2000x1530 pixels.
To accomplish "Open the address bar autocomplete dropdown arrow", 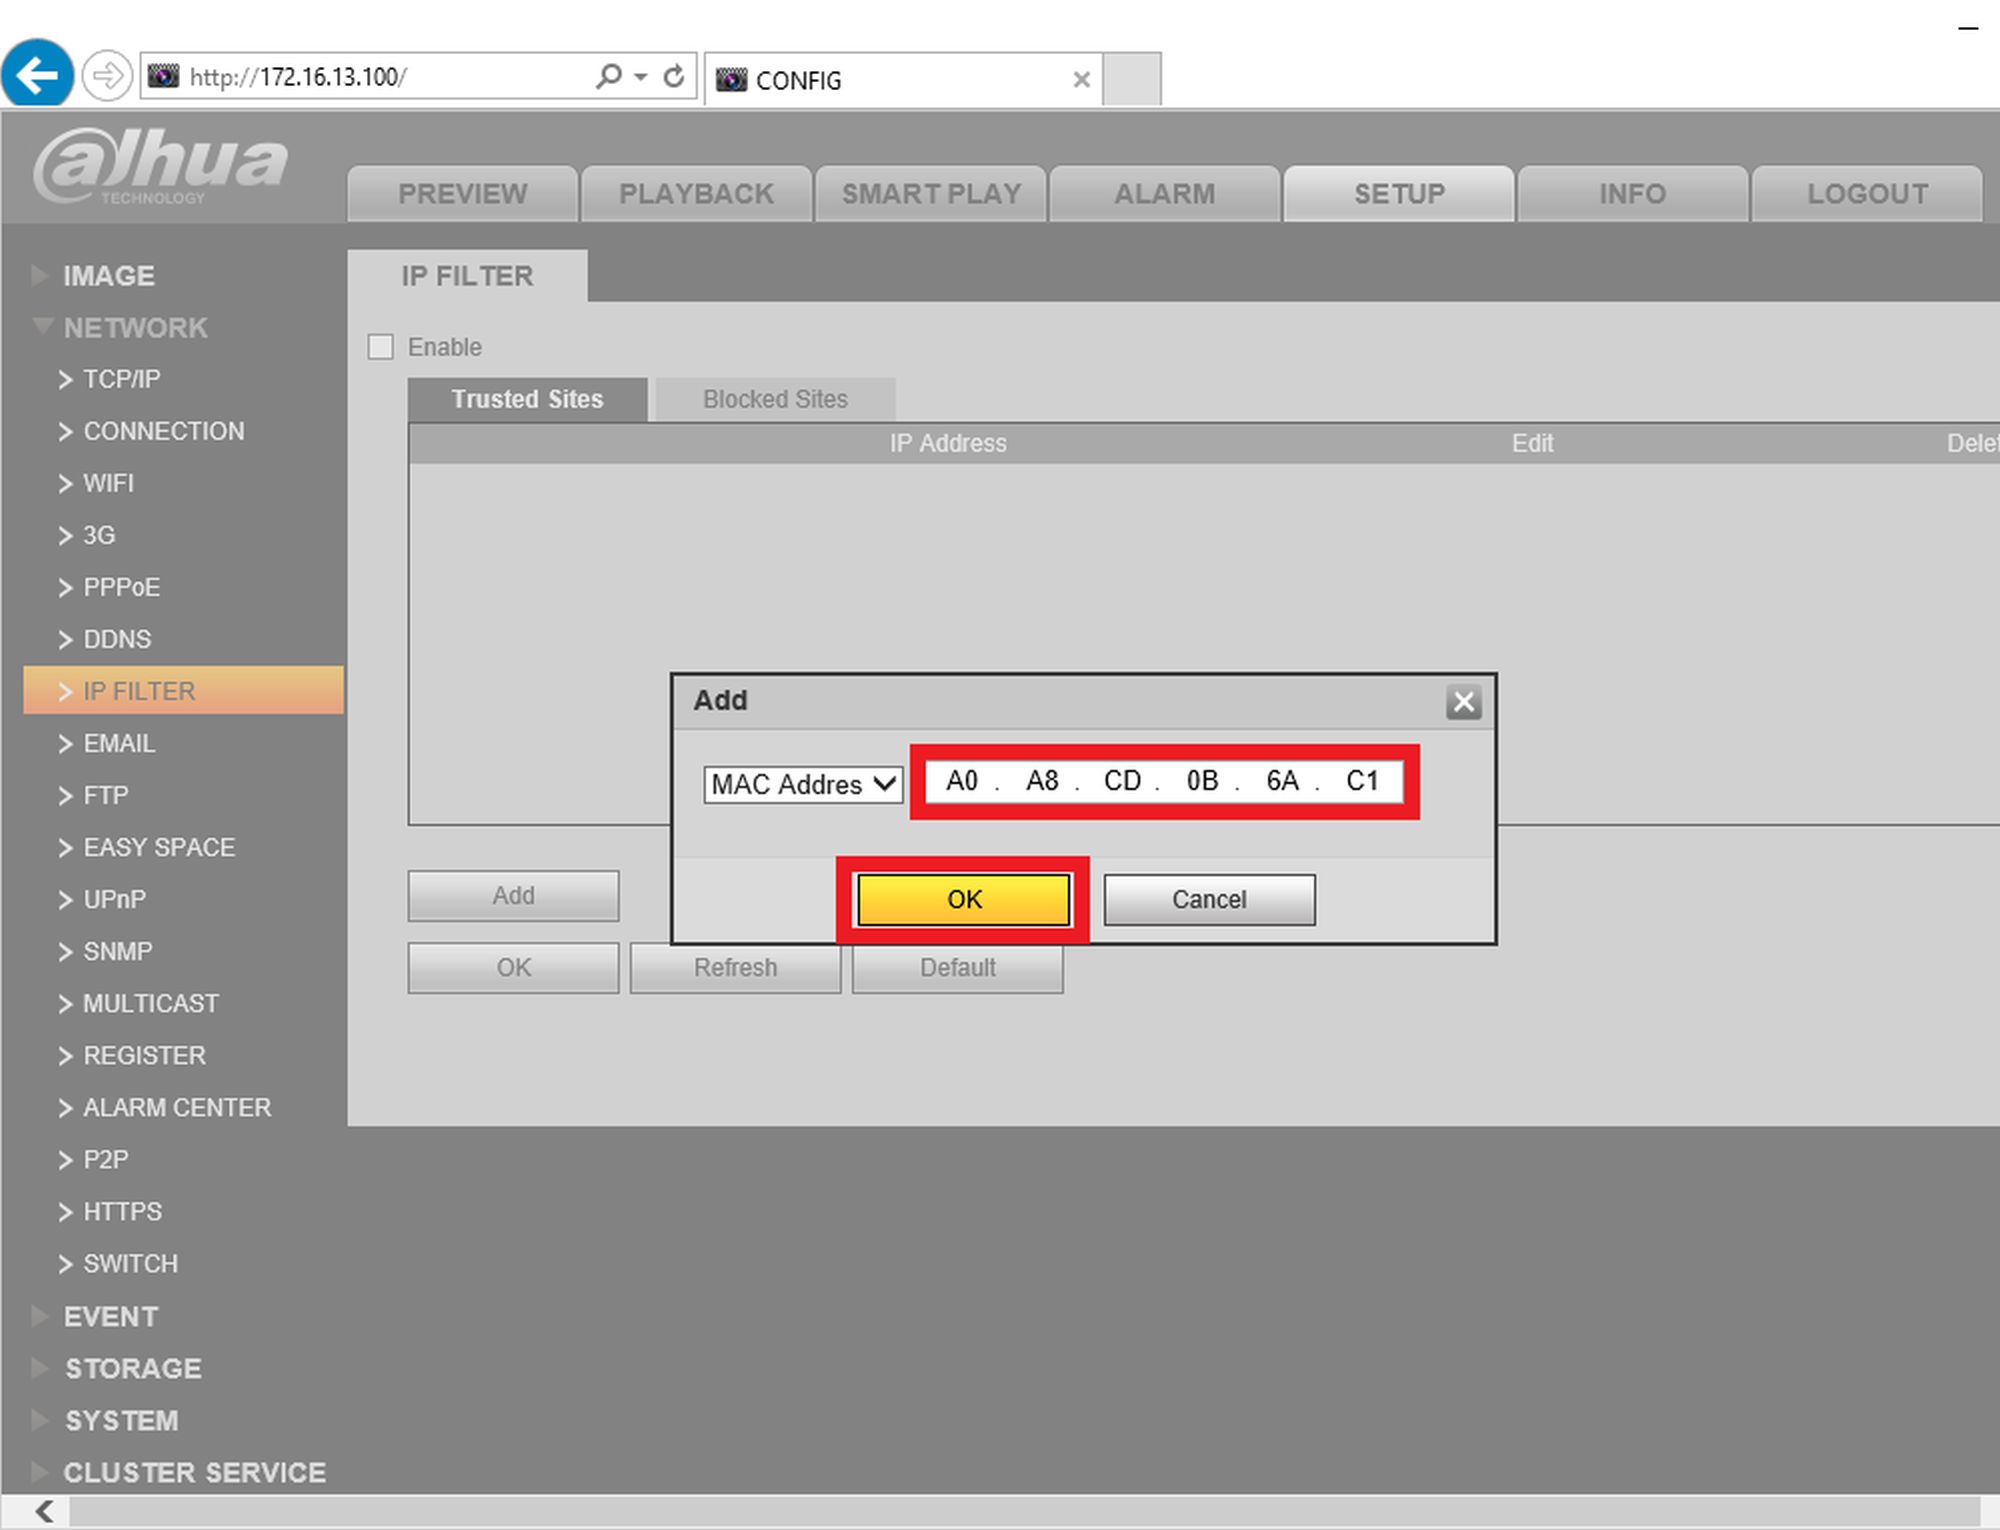I will 641,77.
